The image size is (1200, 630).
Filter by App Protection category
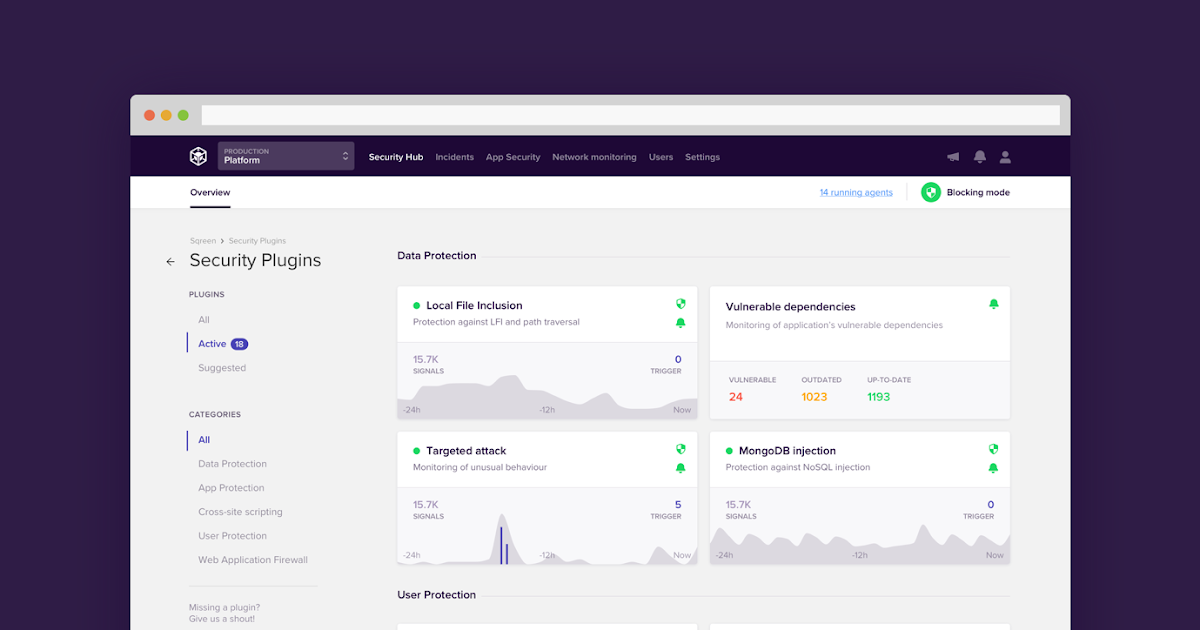[x=231, y=488]
